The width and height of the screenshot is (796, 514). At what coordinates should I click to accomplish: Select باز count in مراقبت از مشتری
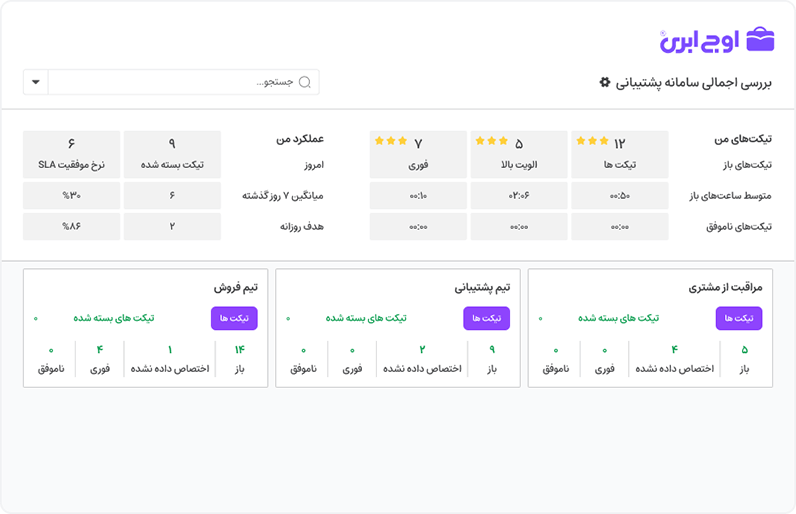pos(744,359)
